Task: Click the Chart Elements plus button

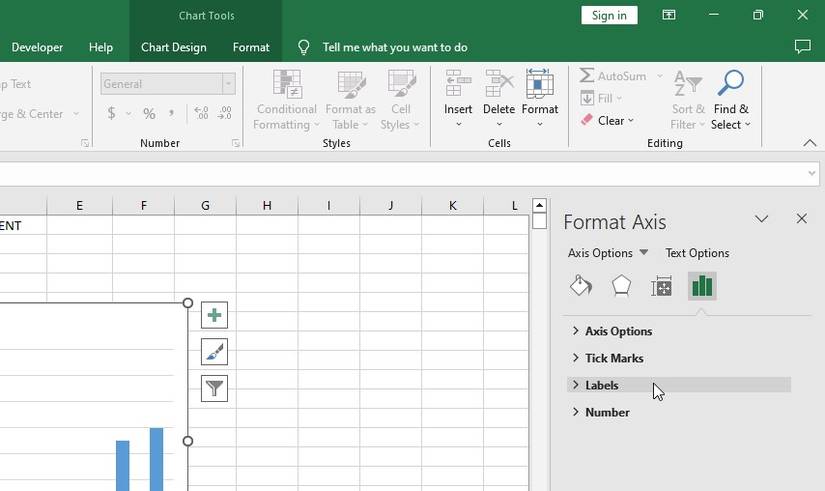Action: coord(214,315)
